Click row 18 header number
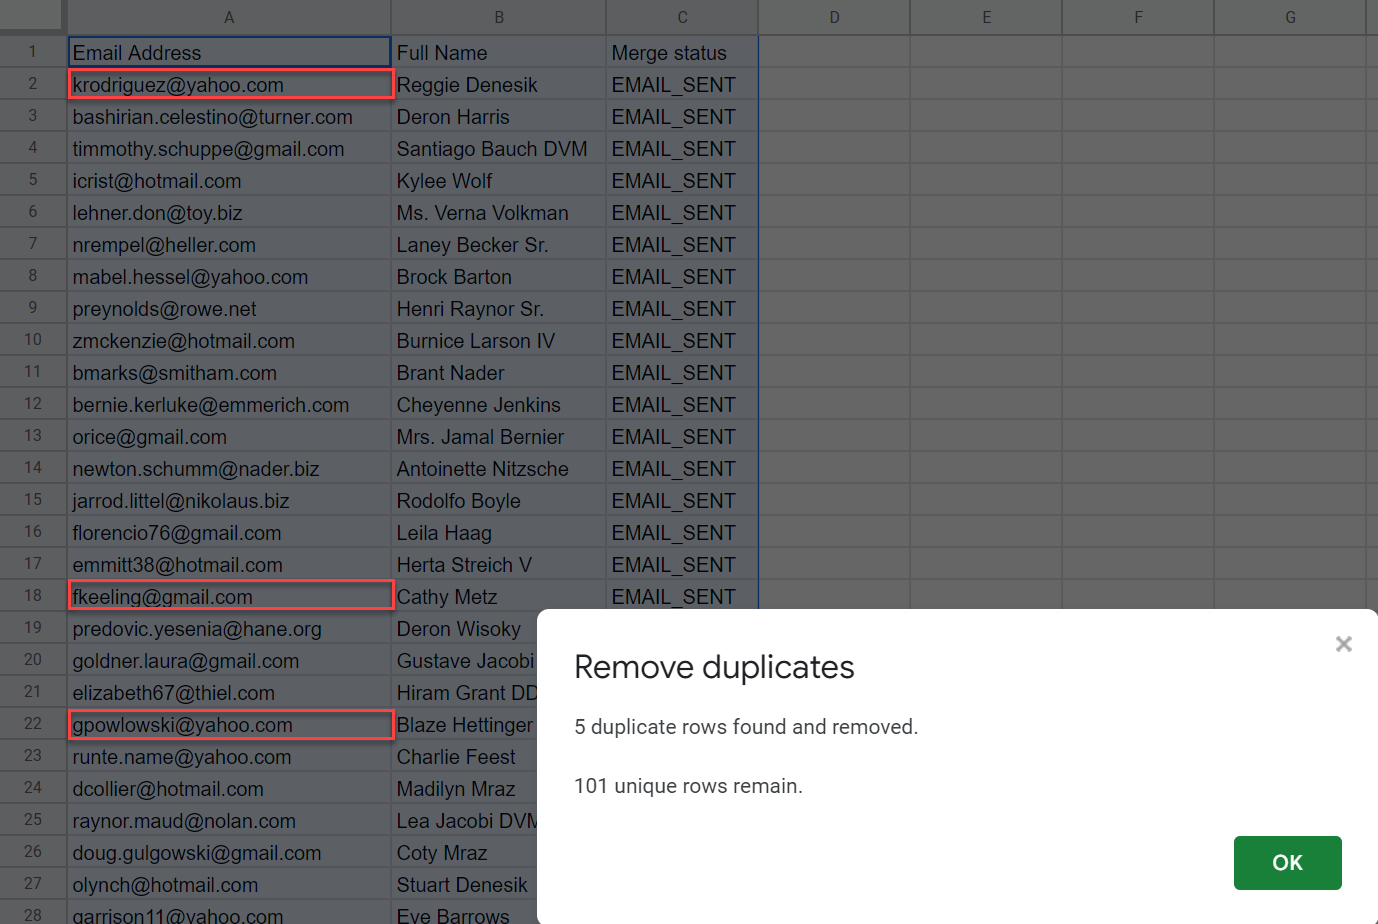The width and height of the screenshot is (1378, 924). click(33, 596)
